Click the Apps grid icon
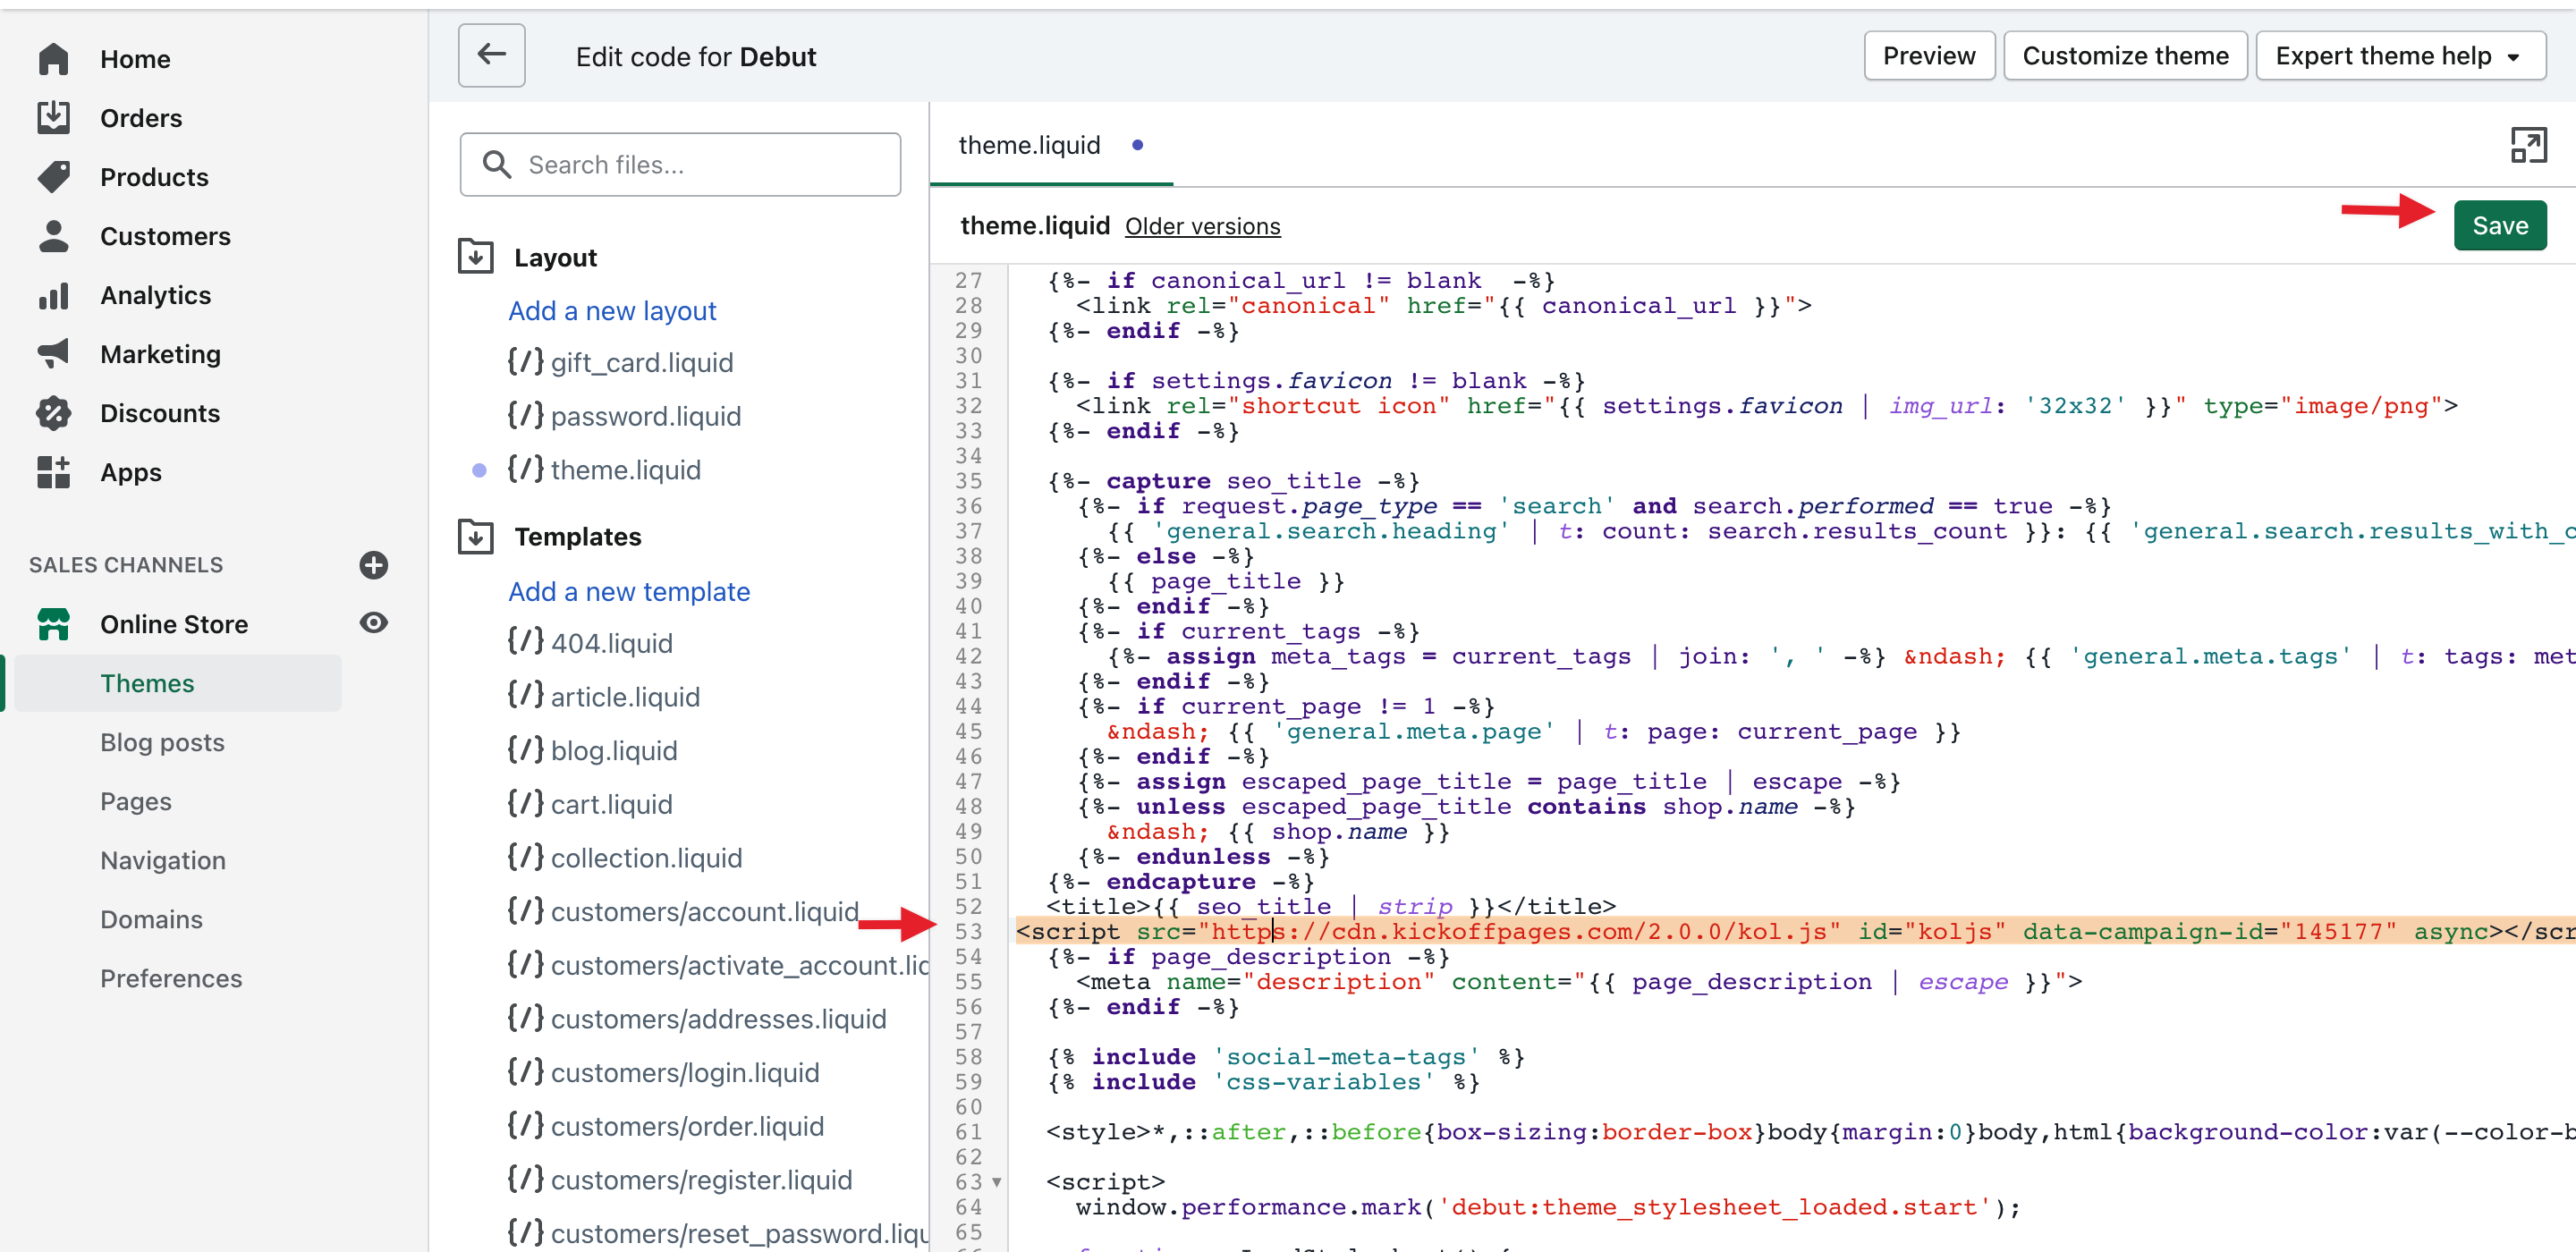This screenshot has width=2576, height=1252. (x=53, y=472)
